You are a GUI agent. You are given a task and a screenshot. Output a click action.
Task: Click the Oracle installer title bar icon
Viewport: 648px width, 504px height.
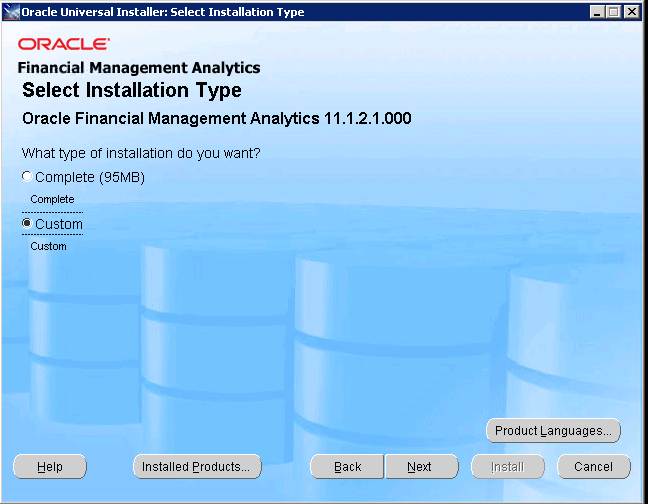pyautogui.click(x=11, y=12)
